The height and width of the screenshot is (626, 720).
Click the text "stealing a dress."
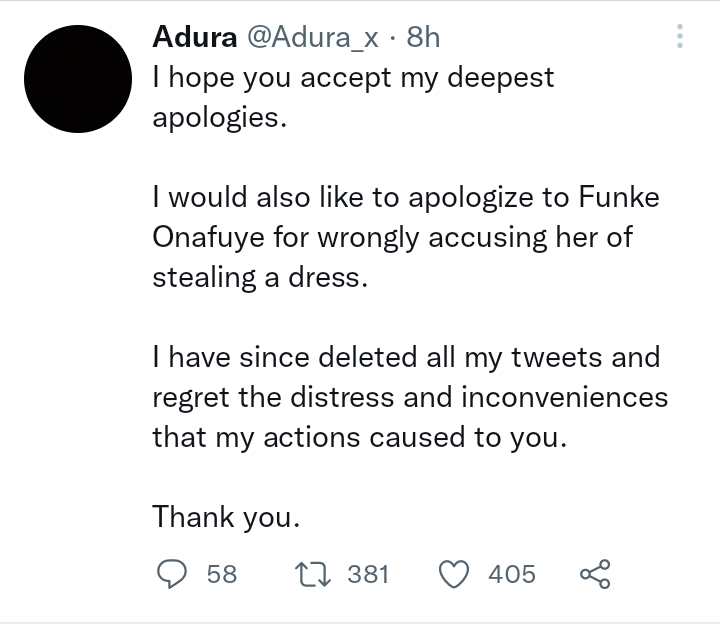coord(260,277)
